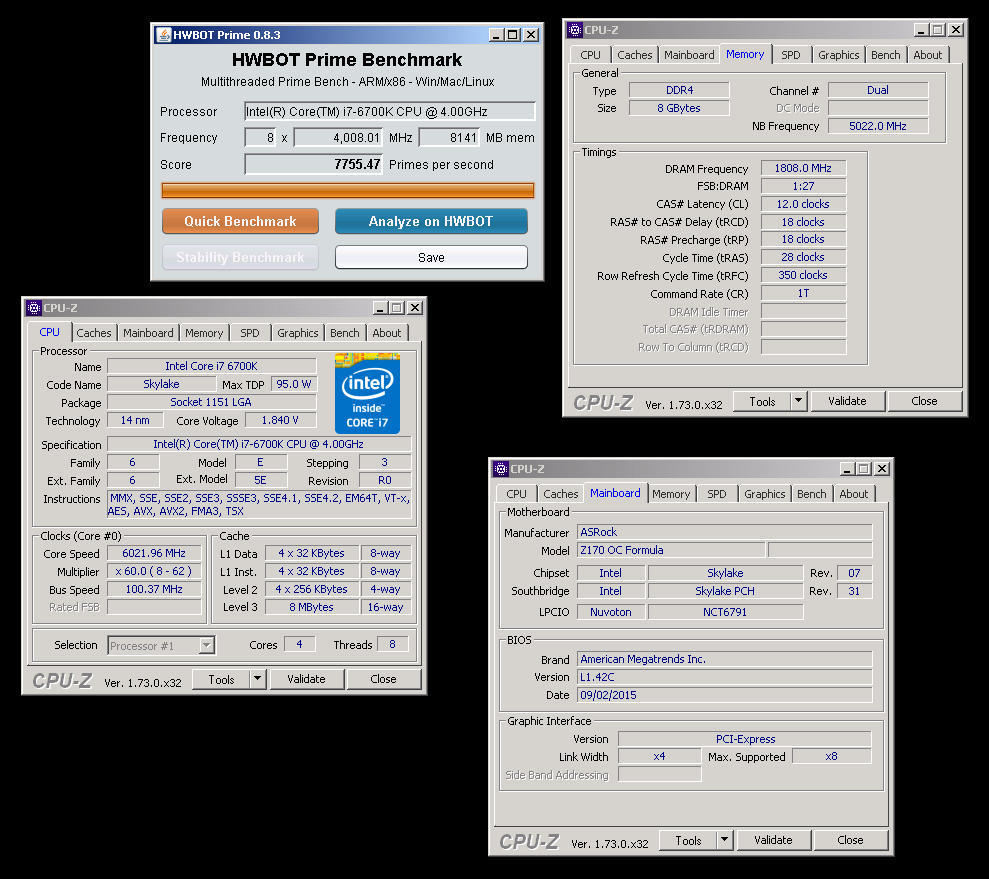Go to About tab in Mainboard window
The width and height of the screenshot is (989, 879).
pos(853,494)
